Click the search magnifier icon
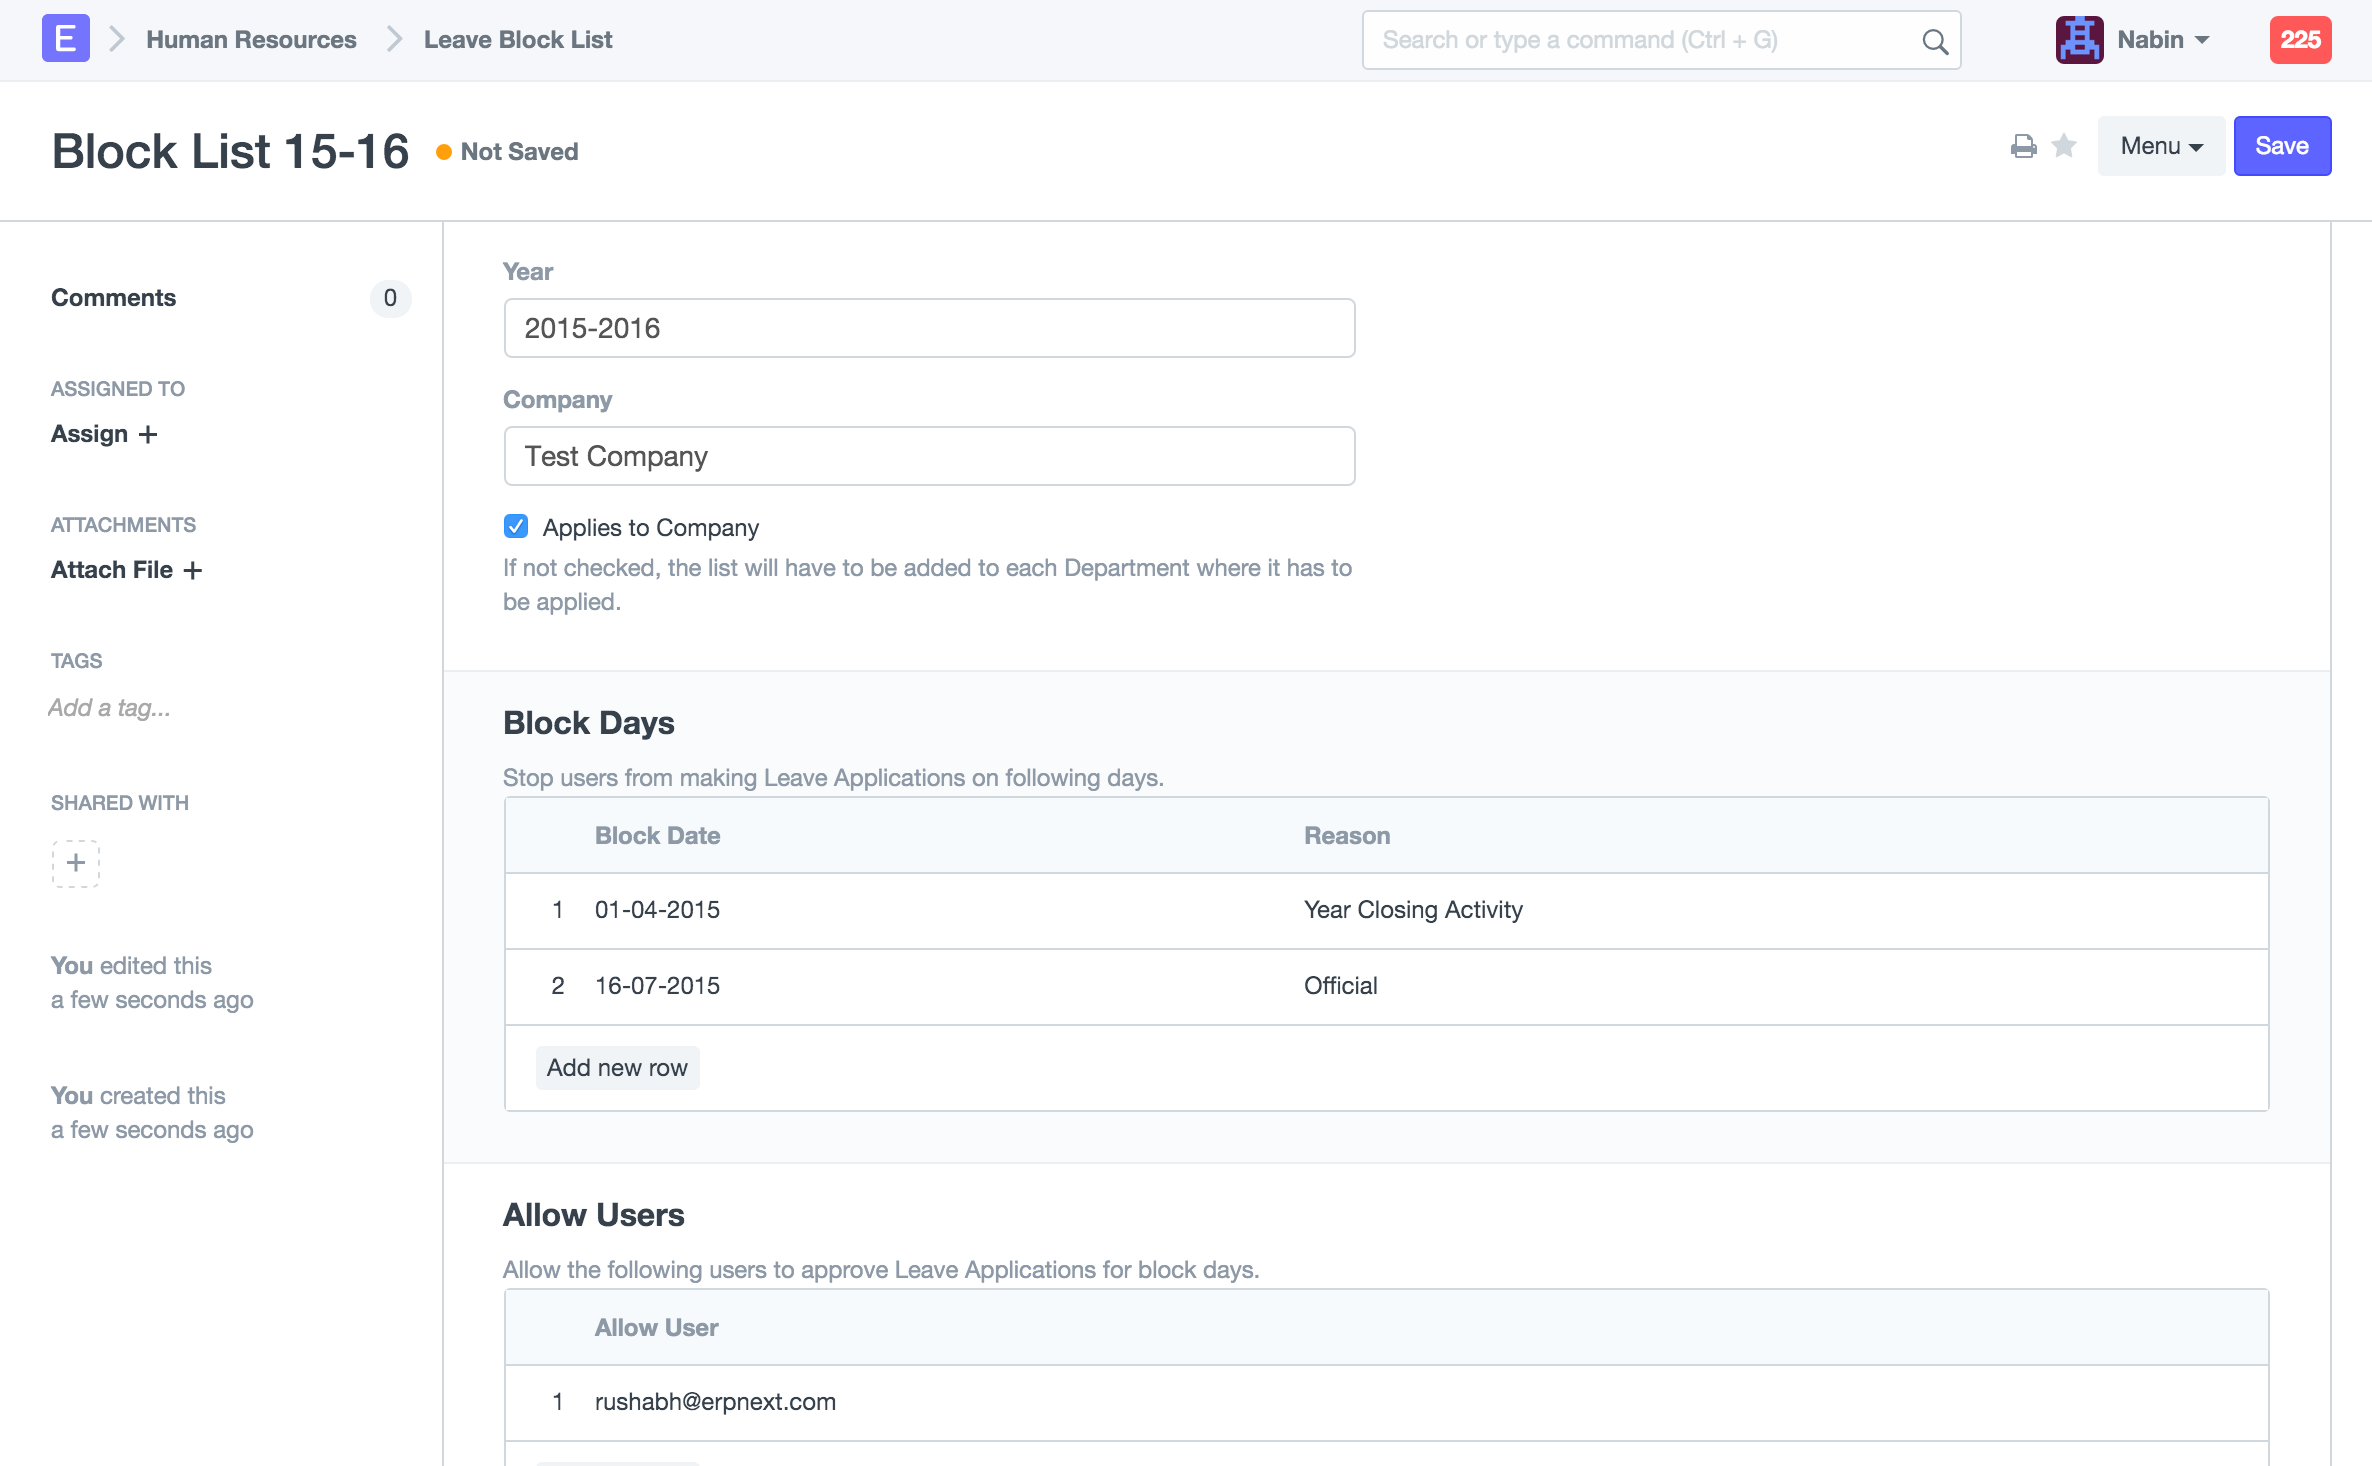The height and width of the screenshot is (1466, 2372). click(x=1934, y=41)
